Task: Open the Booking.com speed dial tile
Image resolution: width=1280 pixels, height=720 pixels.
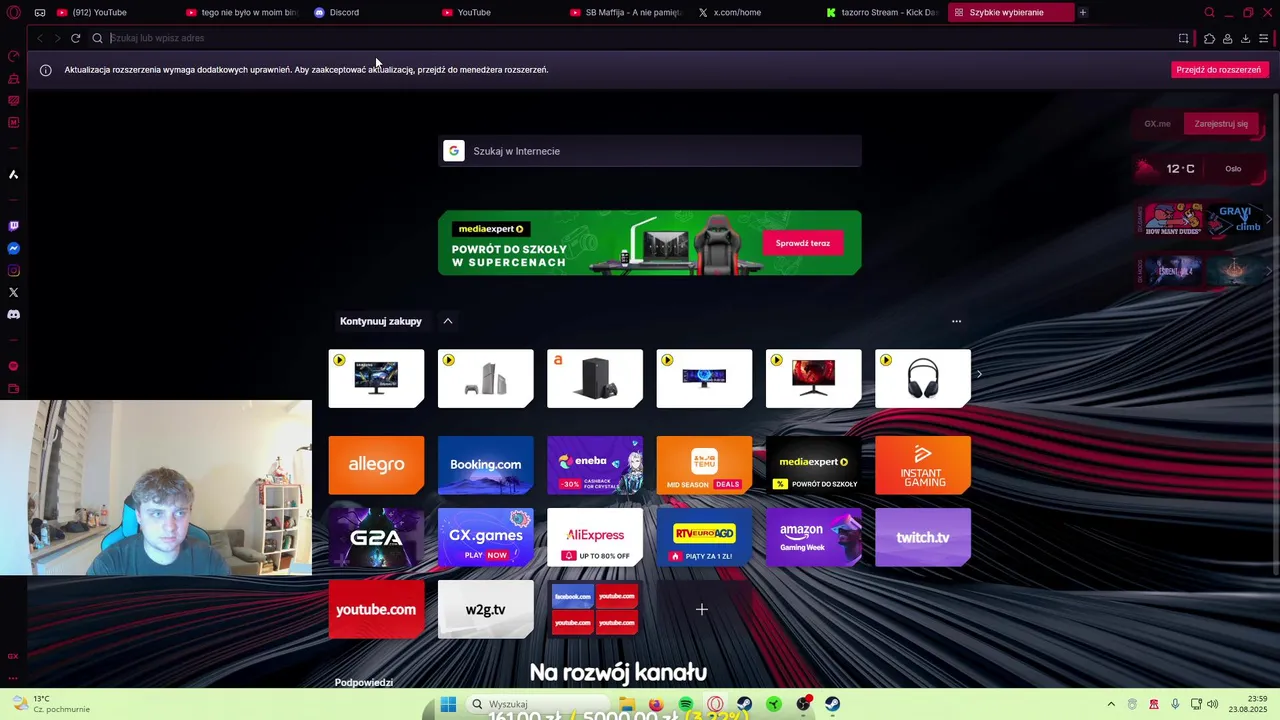Action: [x=486, y=465]
